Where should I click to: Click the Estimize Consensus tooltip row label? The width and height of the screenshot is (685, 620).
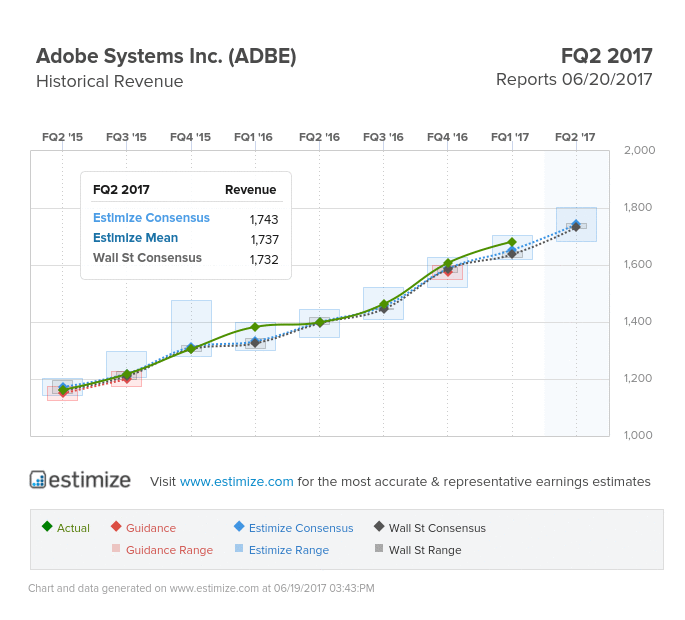pyautogui.click(x=151, y=218)
